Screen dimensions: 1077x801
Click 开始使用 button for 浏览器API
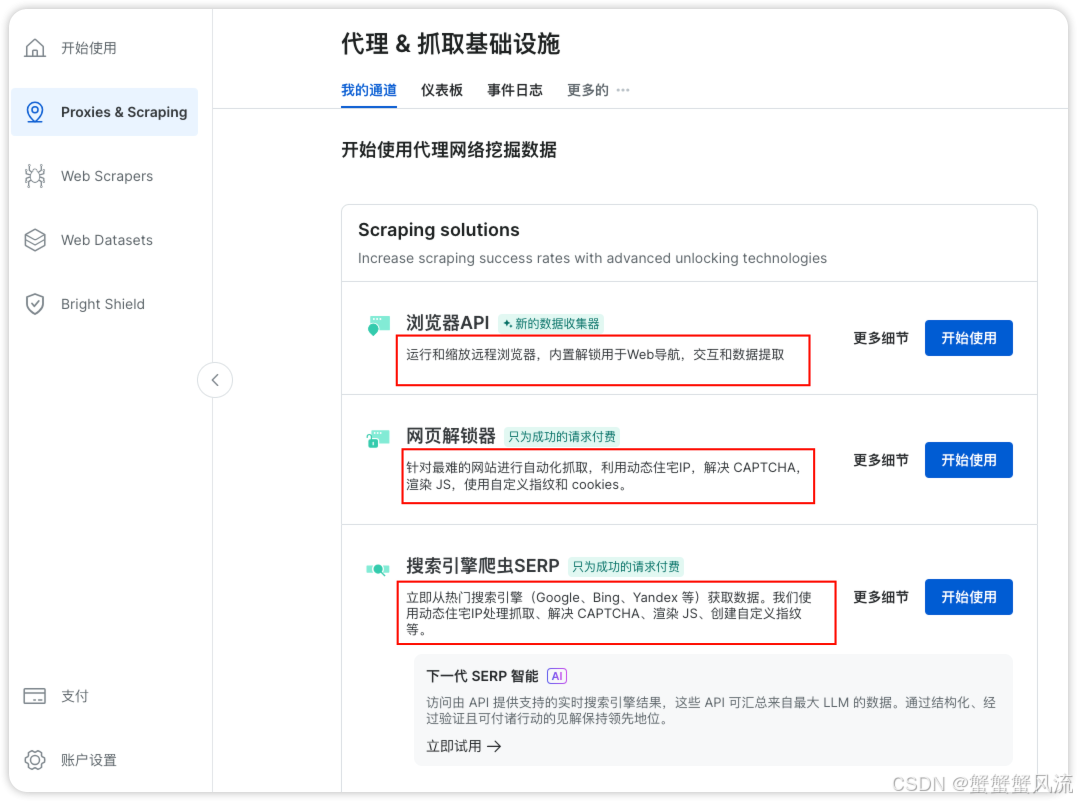click(968, 338)
